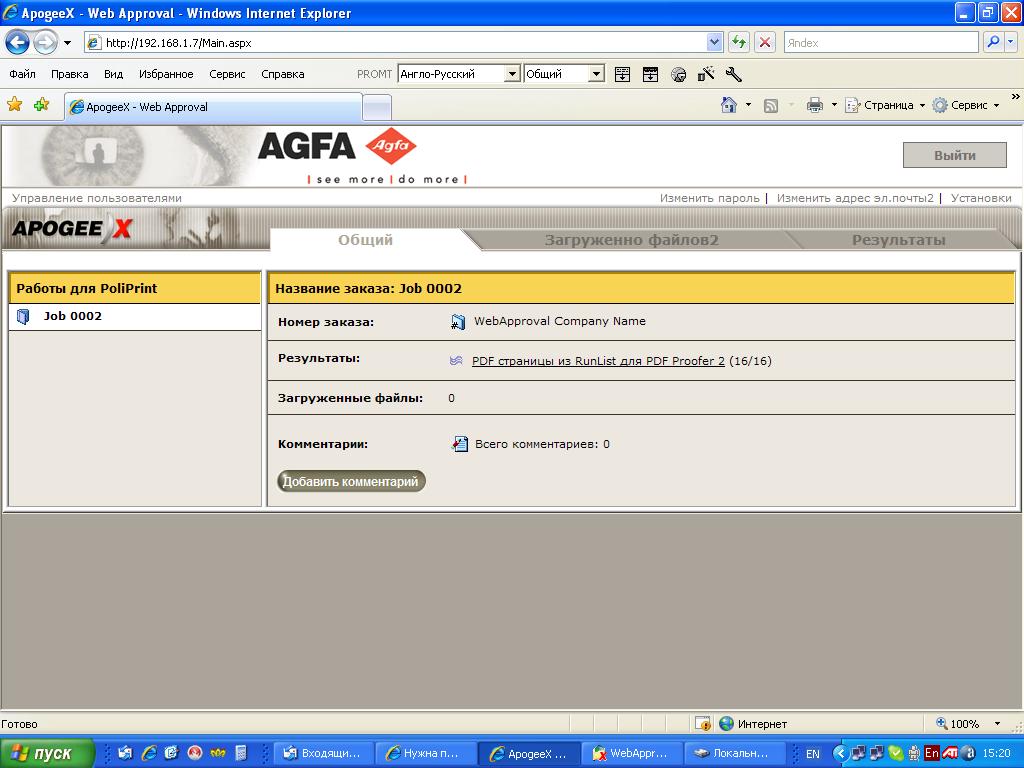Switch to the Загруженно файлов2 tab
The width and height of the screenshot is (1024, 768).
point(632,240)
